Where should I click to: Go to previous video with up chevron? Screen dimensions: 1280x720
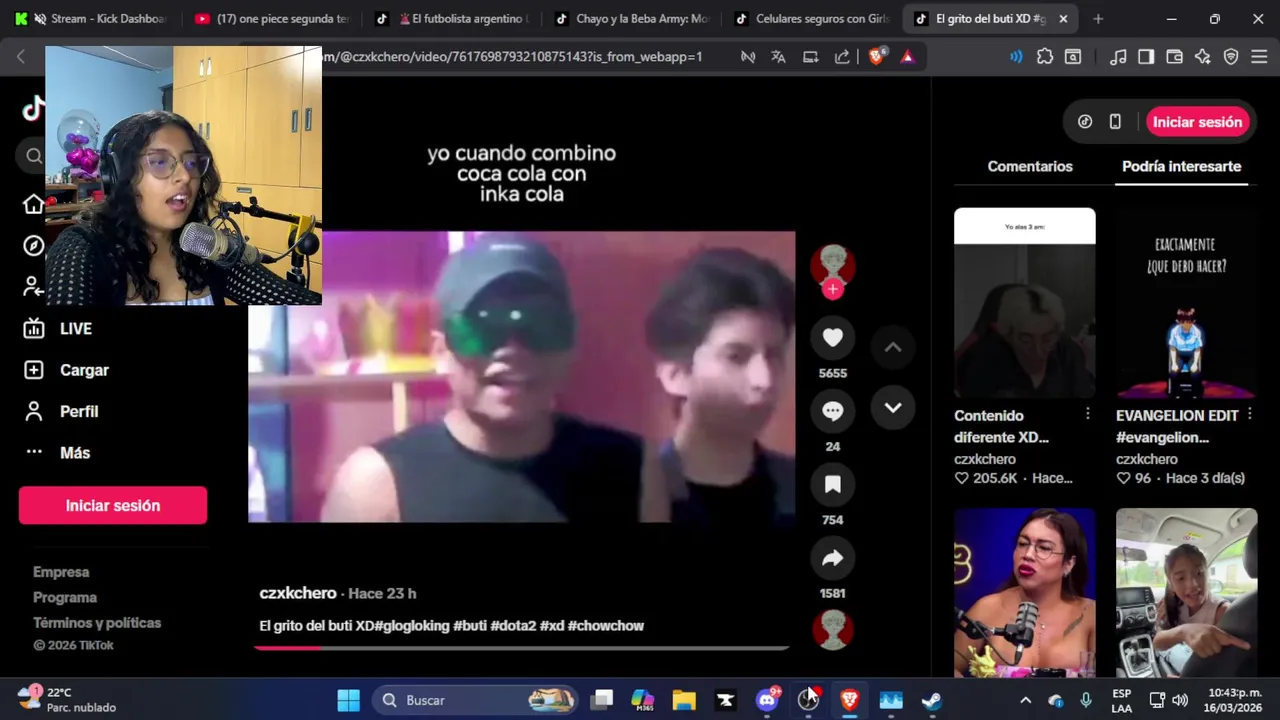(893, 347)
